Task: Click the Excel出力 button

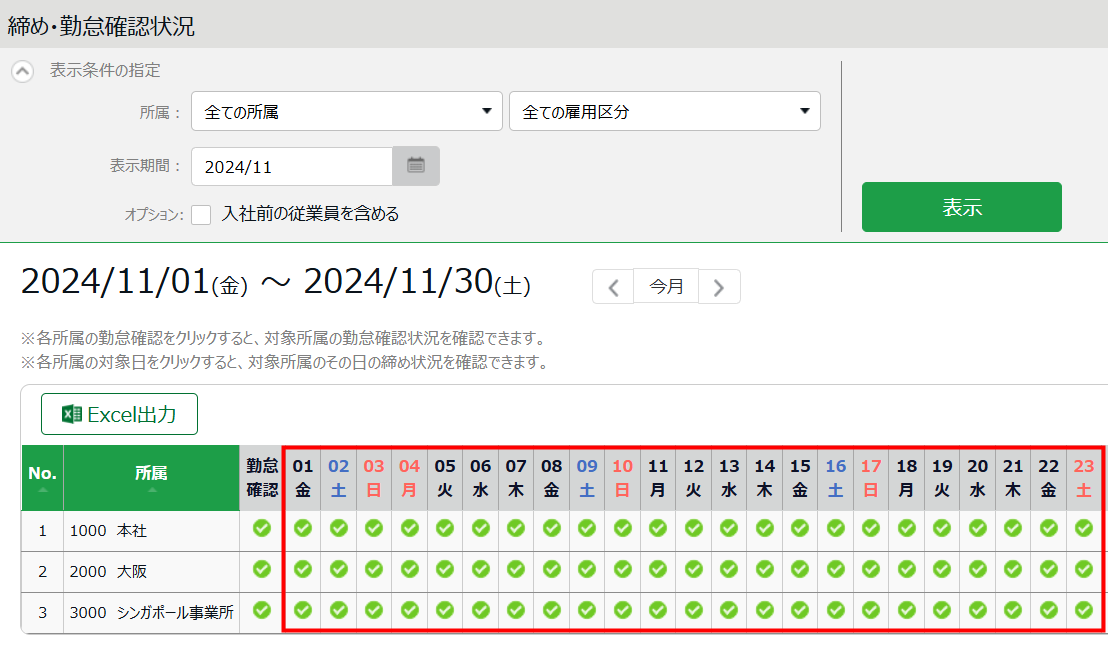Action: point(119,414)
